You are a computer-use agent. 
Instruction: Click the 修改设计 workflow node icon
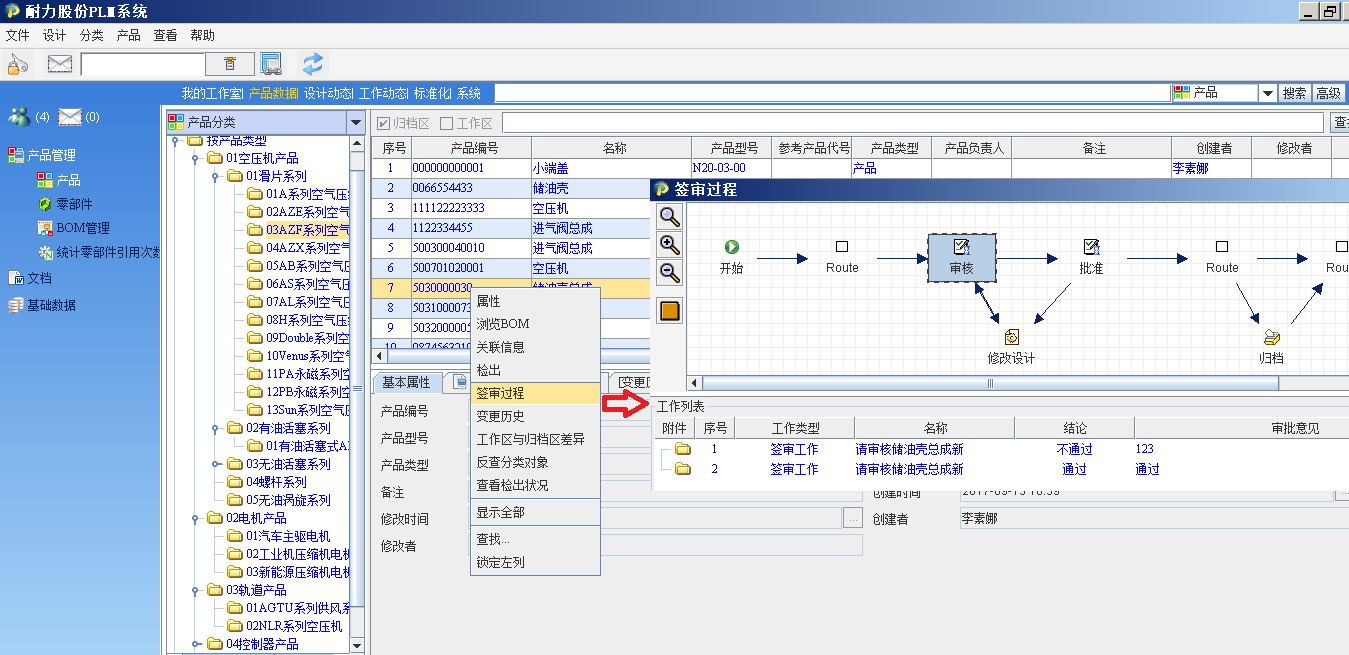click(1011, 338)
